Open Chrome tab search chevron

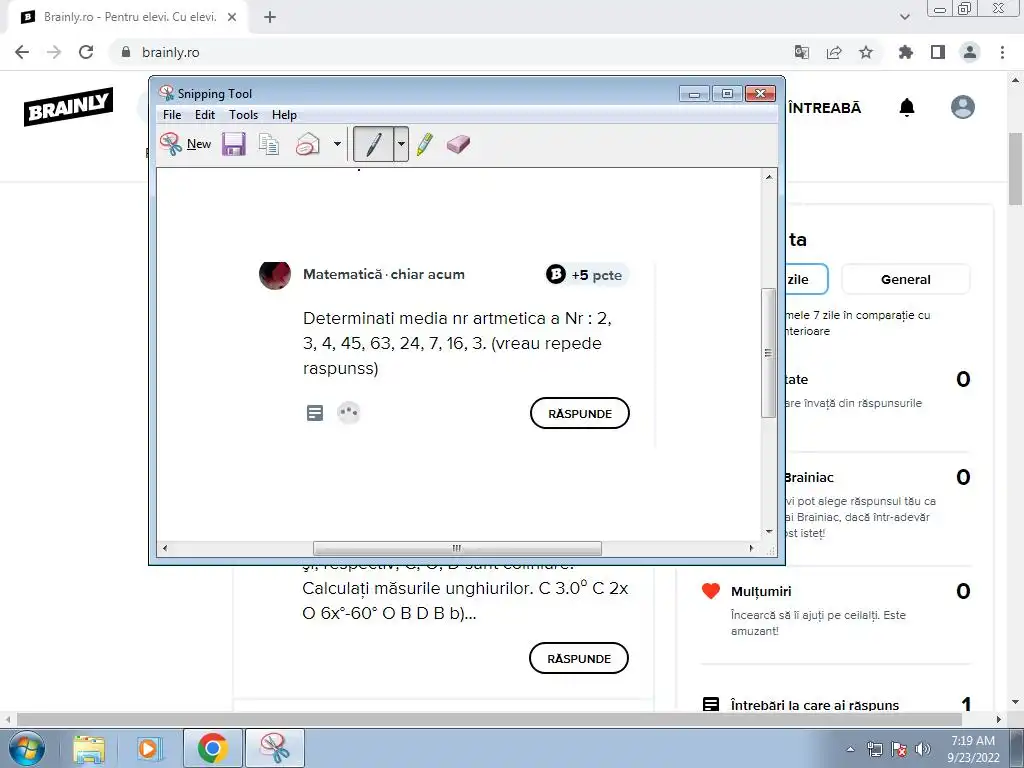pos(904,17)
